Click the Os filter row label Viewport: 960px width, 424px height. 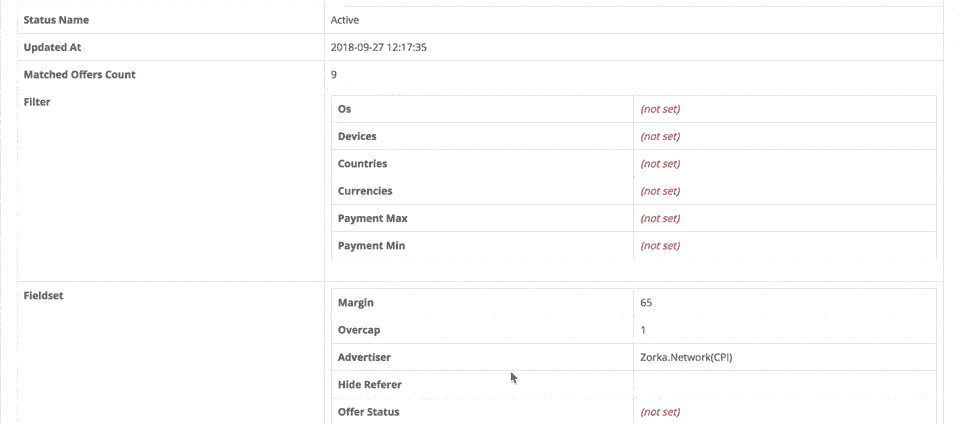[345, 109]
